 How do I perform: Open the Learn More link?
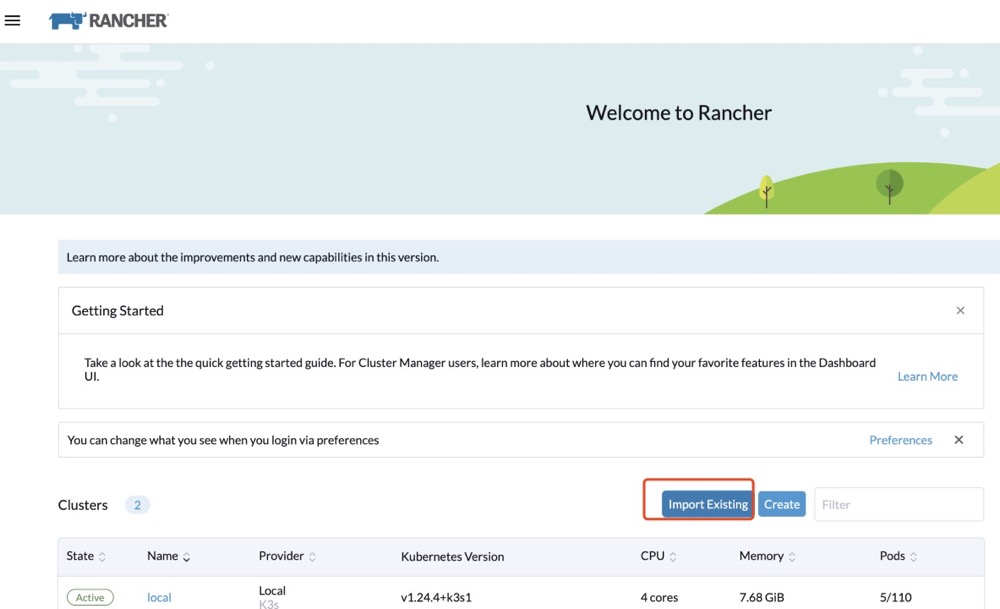click(x=927, y=376)
